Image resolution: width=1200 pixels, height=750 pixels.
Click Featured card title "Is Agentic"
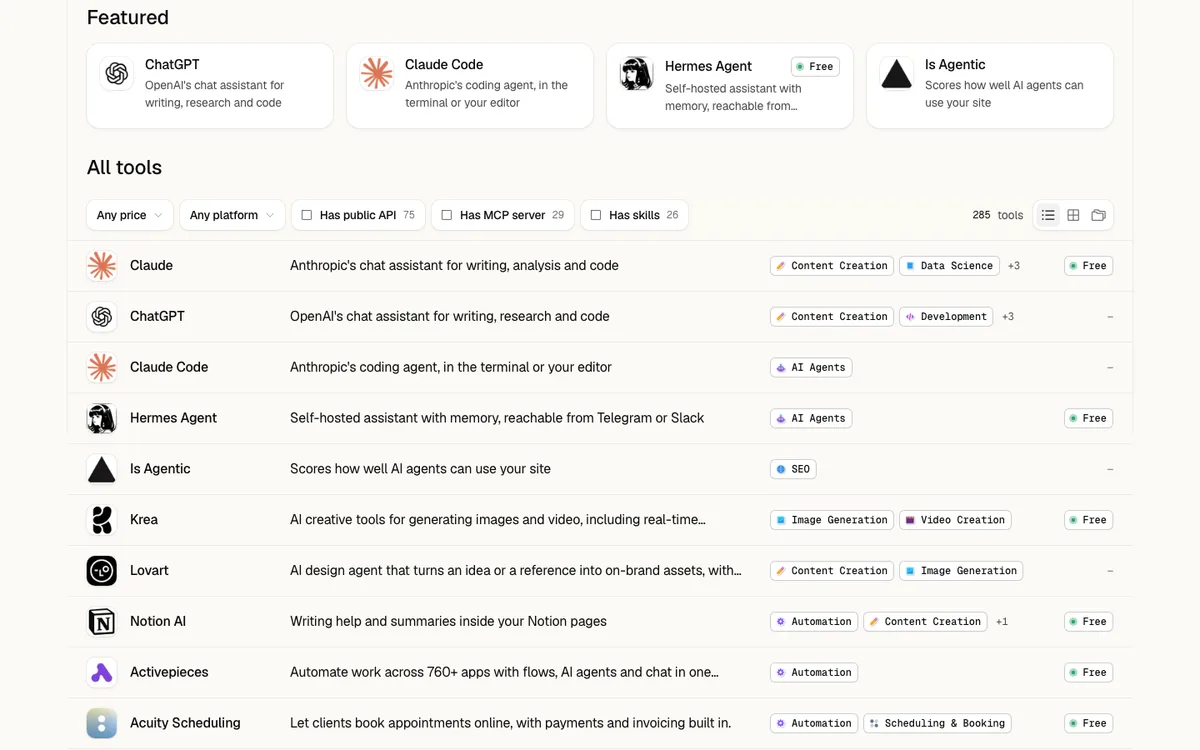(x=955, y=65)
